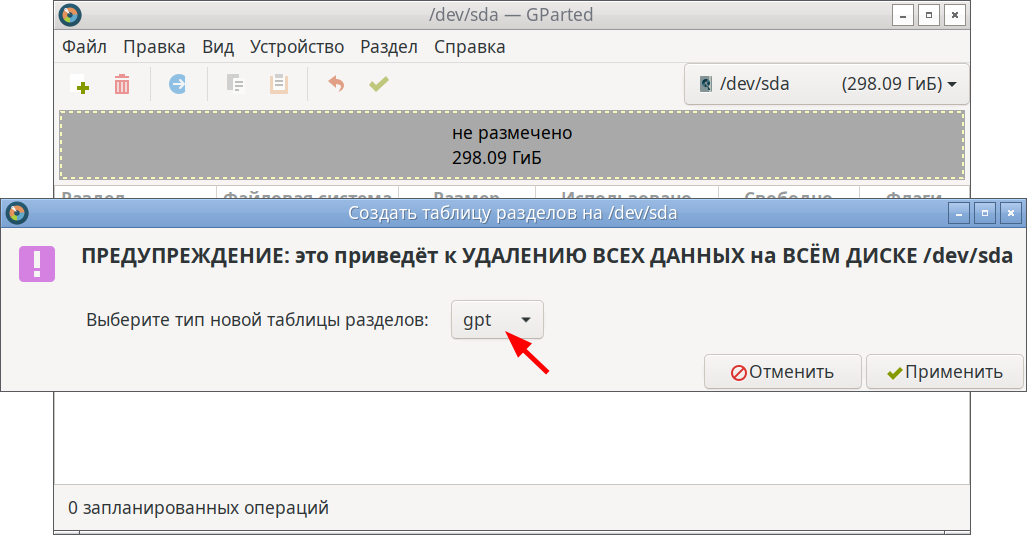Open the Справка menu
1027x535 pixels.
click(470, 47)
